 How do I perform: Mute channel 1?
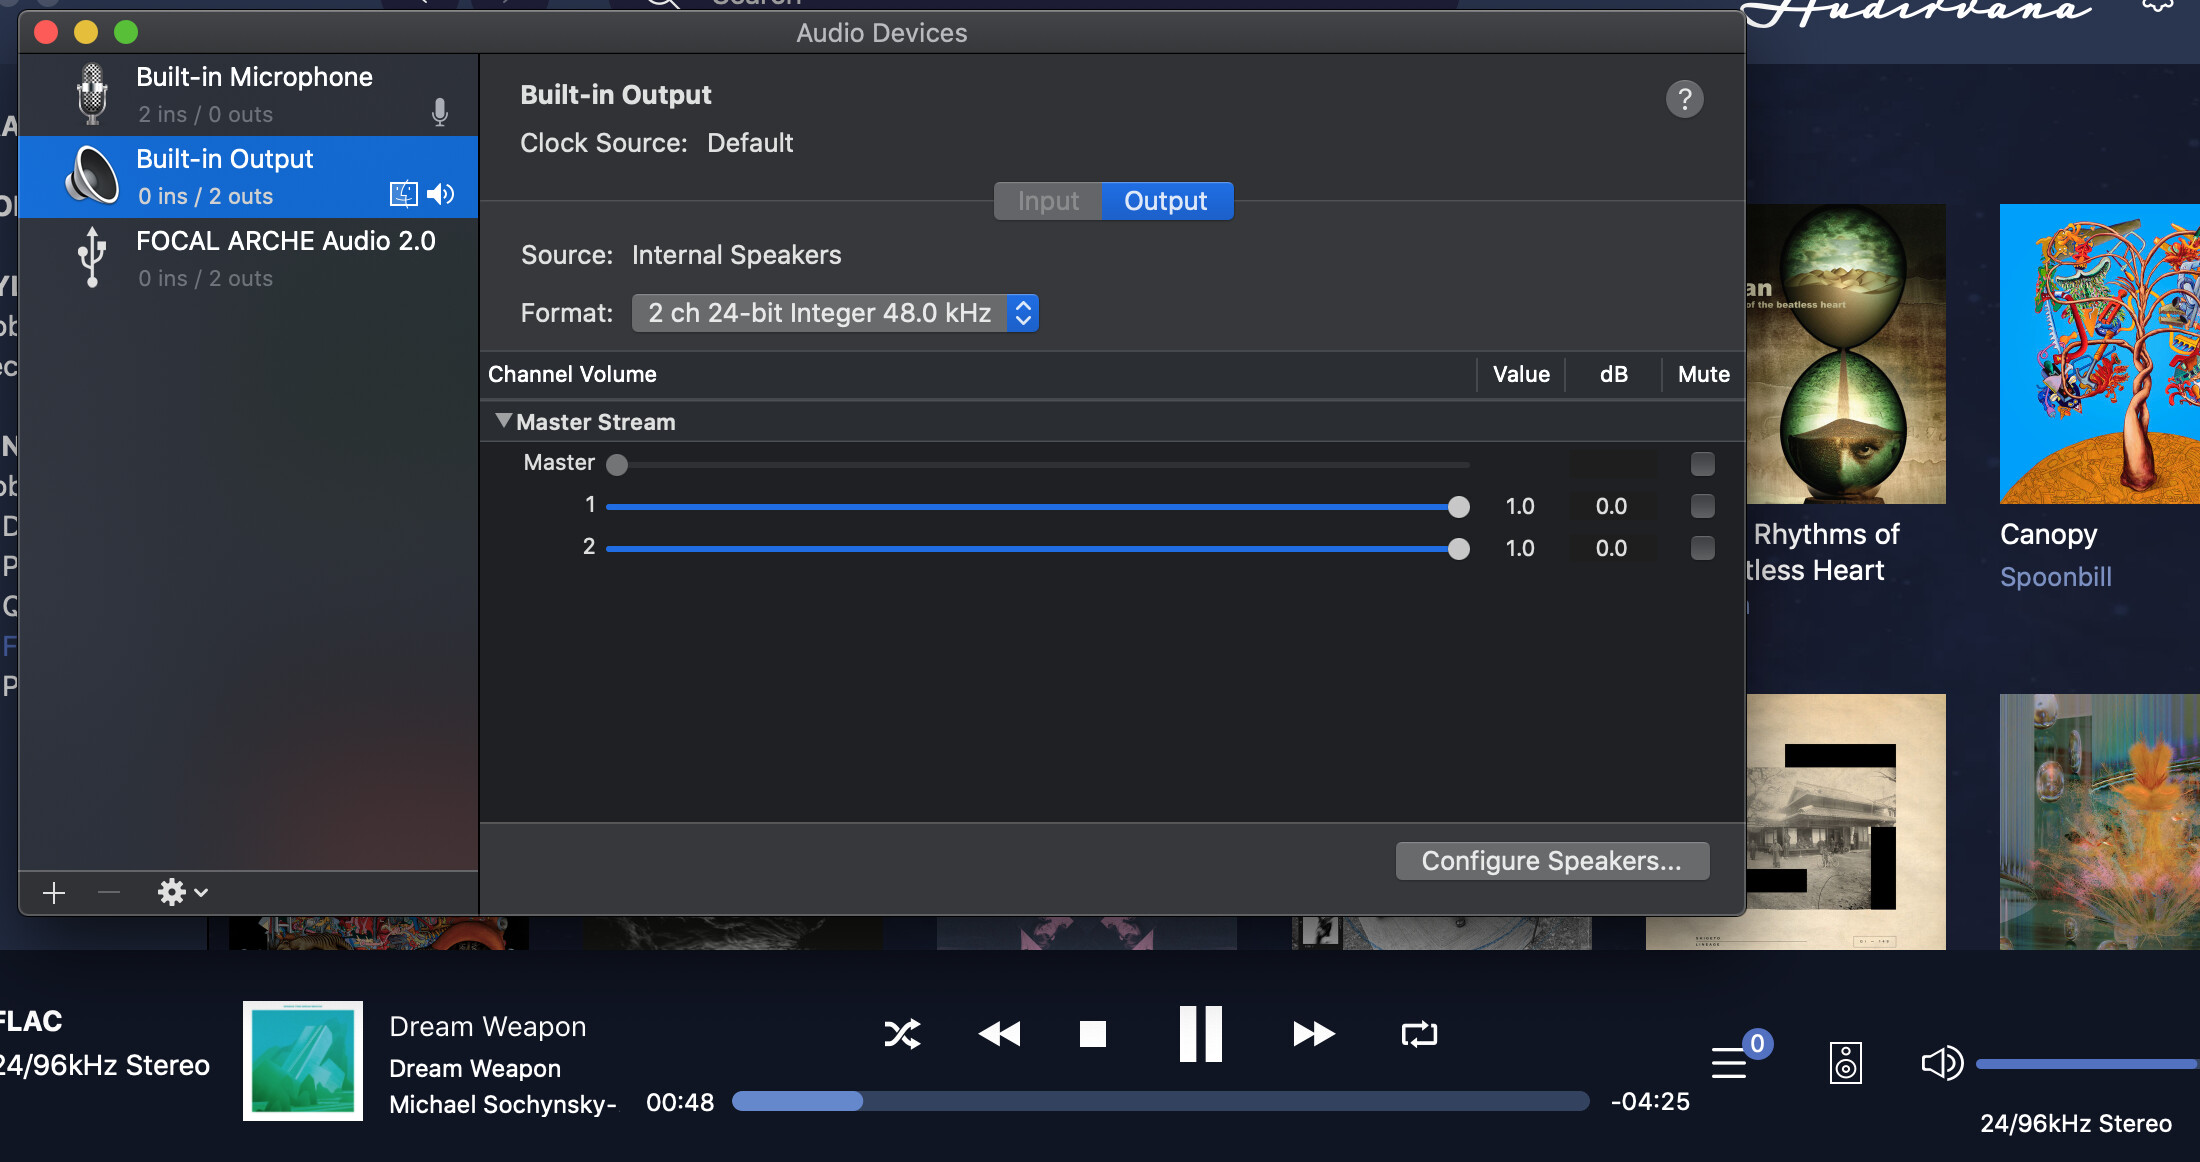coord(1702,506)
